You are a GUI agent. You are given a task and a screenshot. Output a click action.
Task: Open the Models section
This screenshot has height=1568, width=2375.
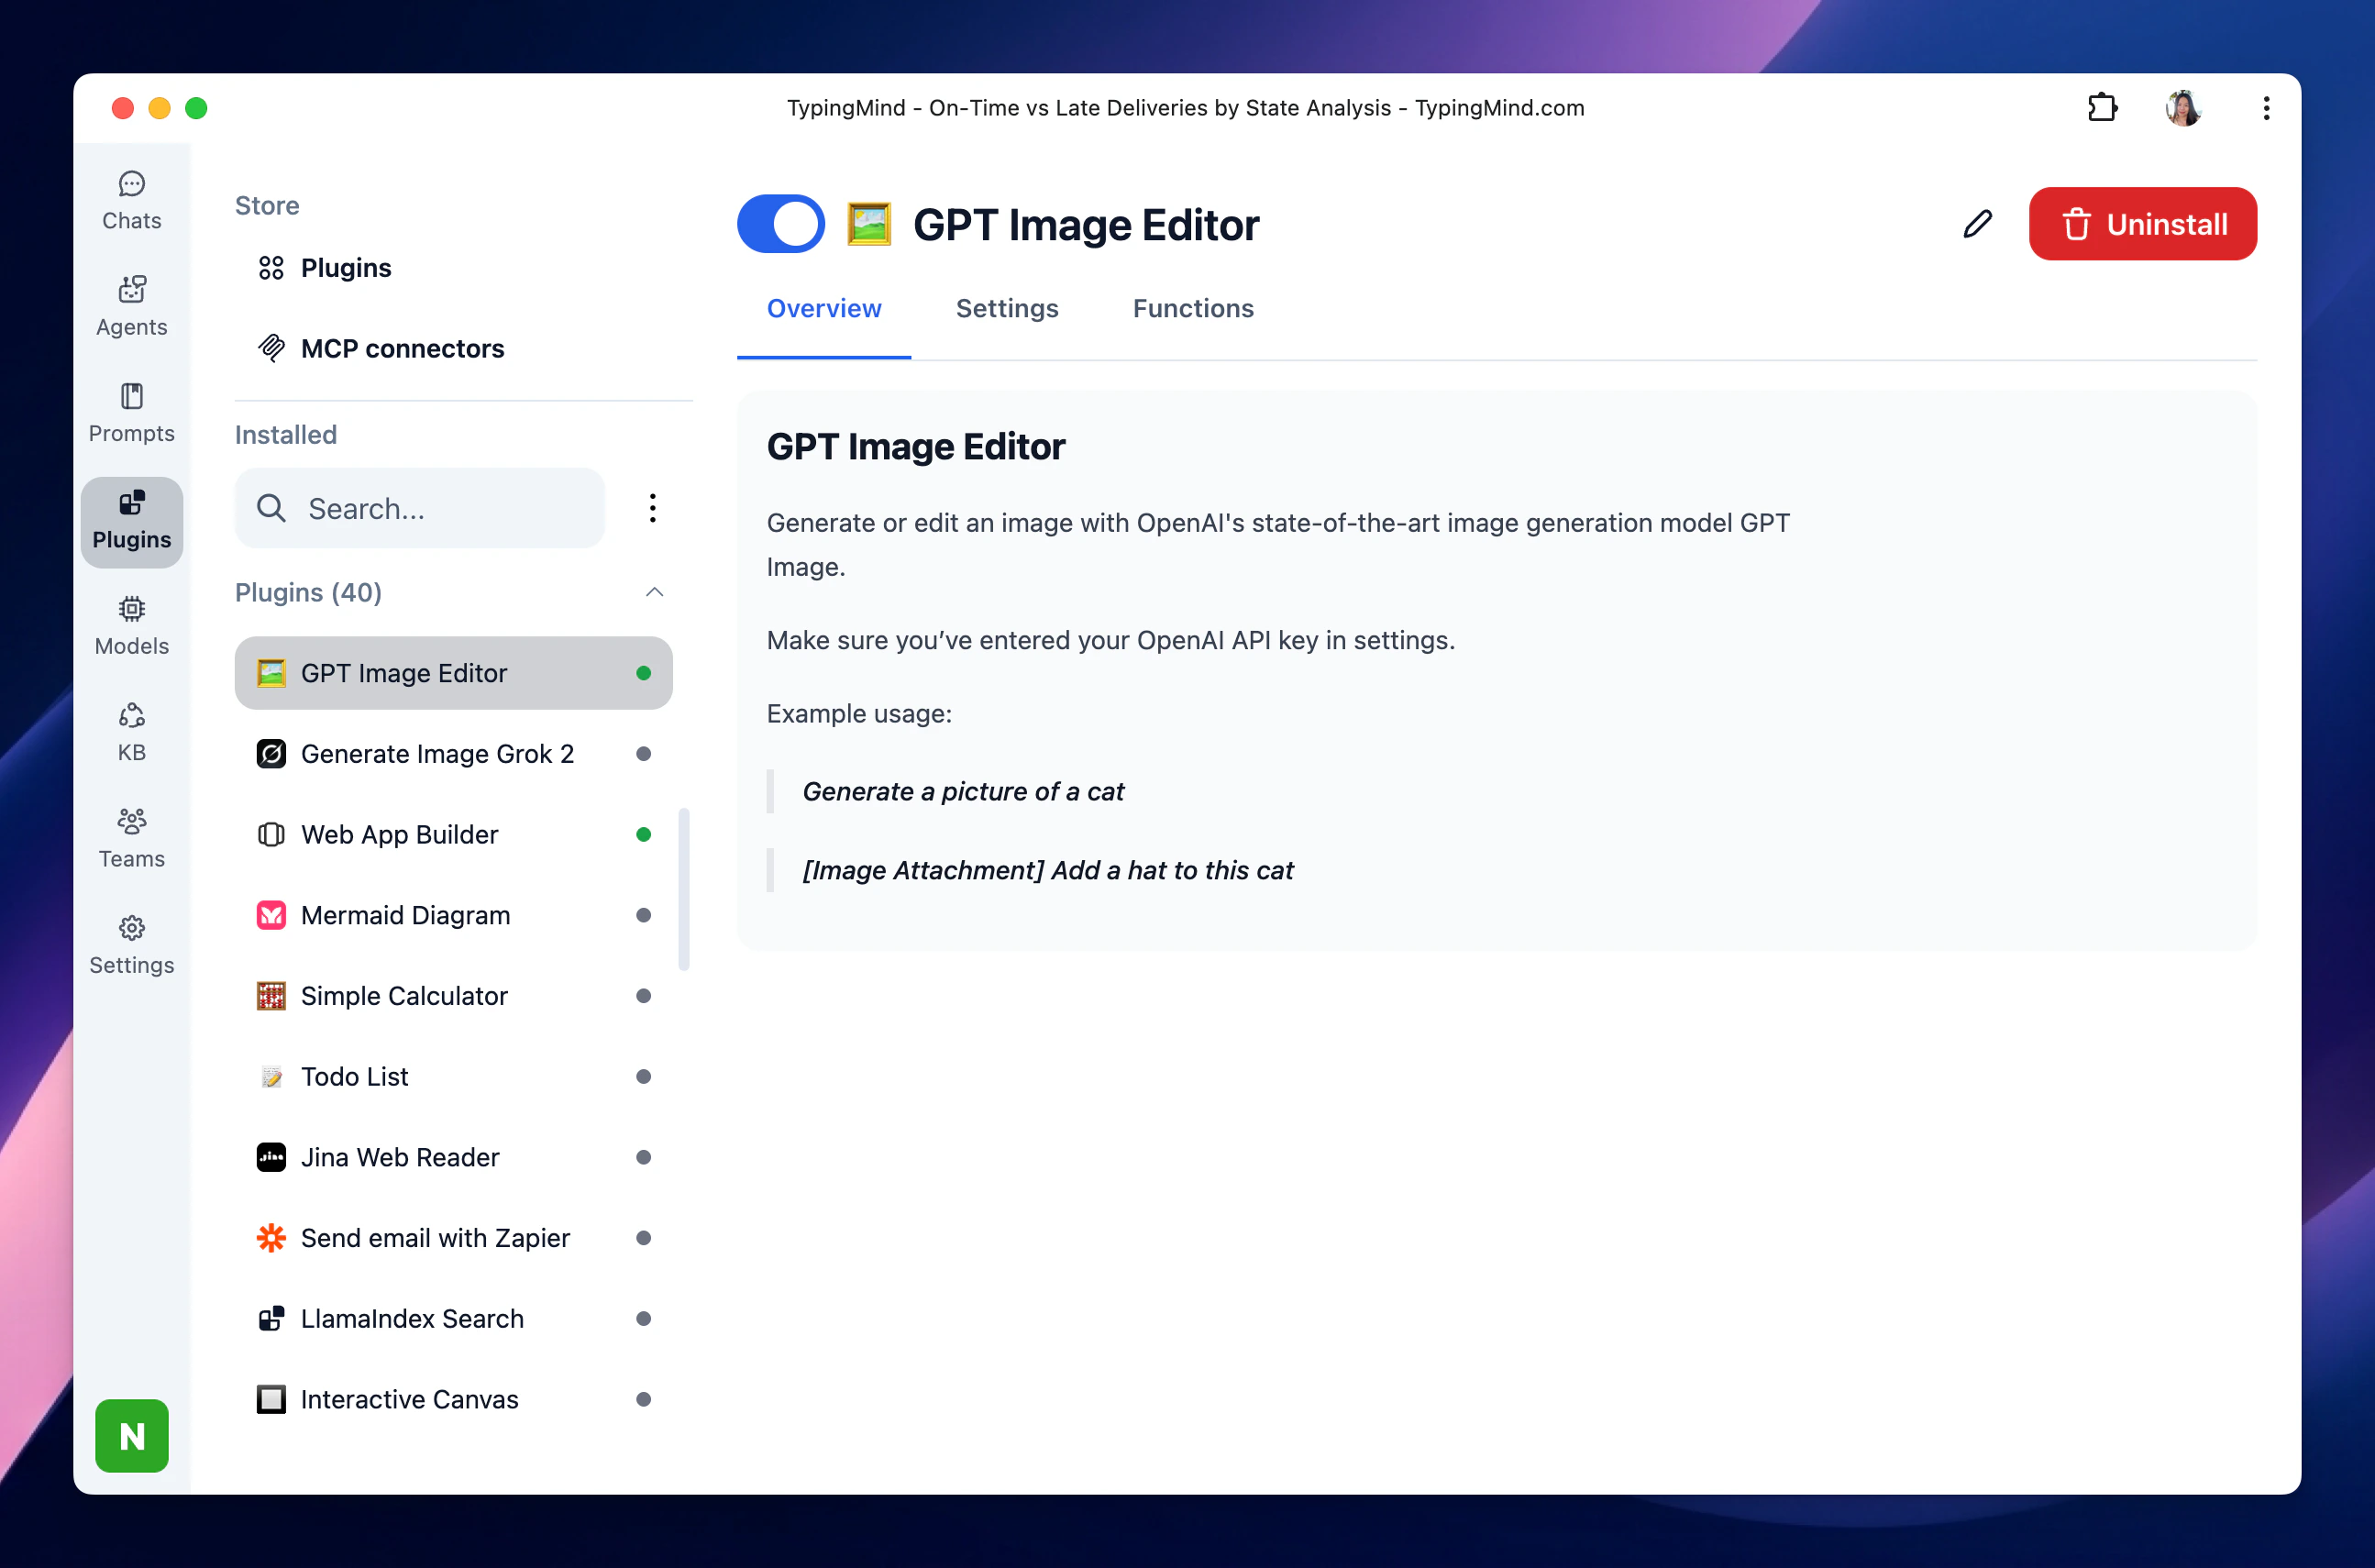(132, 626)
